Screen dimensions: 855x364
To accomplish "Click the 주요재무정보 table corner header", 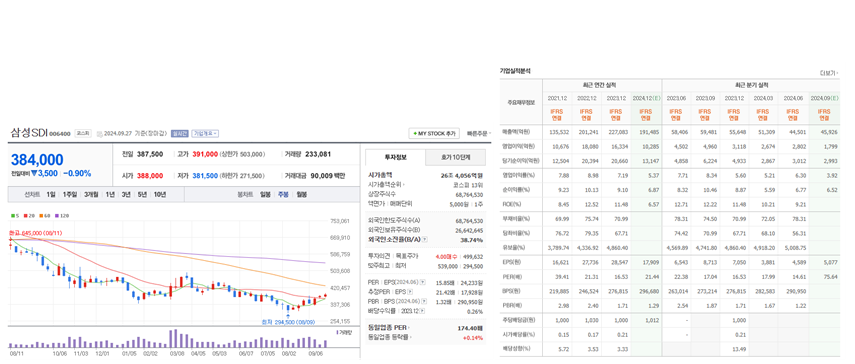I will (x=521, y=102).
